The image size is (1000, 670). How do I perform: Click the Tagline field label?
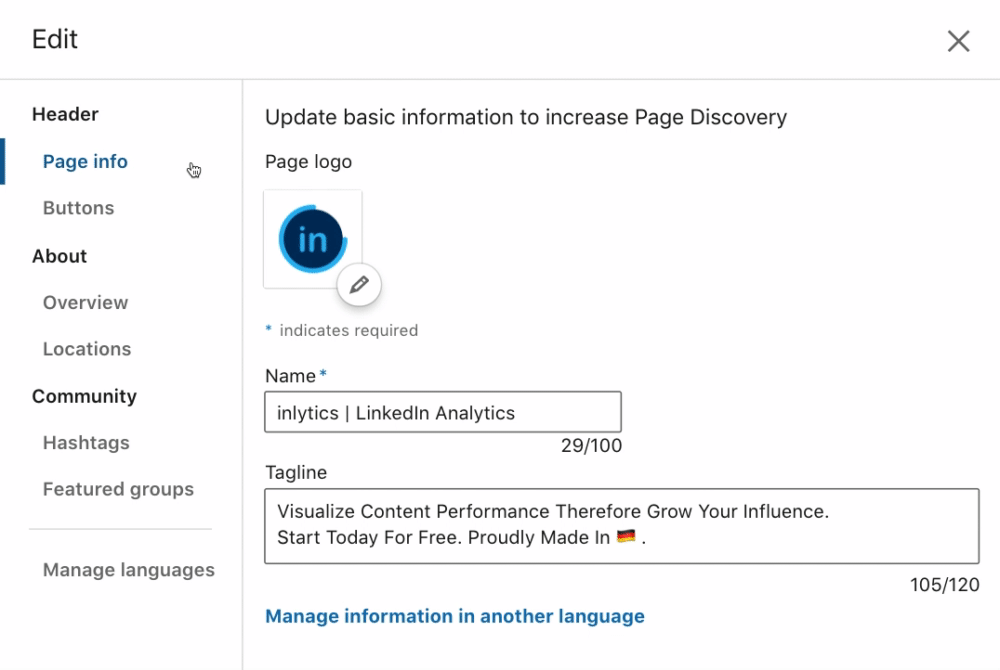[x=296, y=472]
